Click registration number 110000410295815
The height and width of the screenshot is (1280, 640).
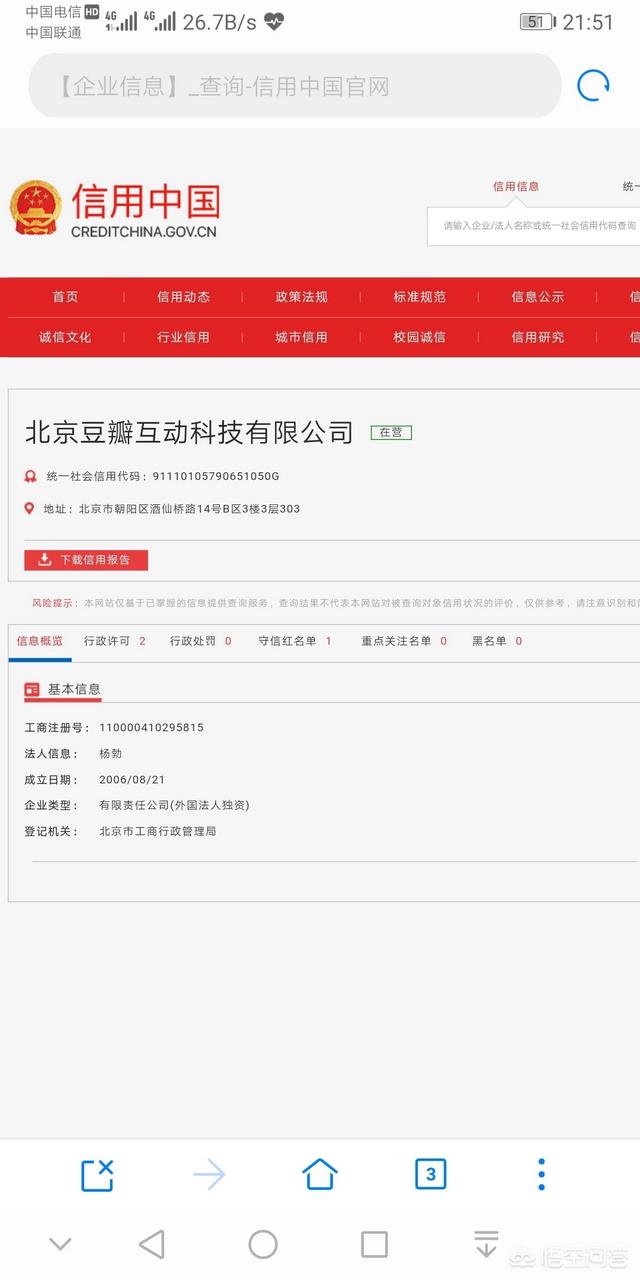(x=151, y=728)
